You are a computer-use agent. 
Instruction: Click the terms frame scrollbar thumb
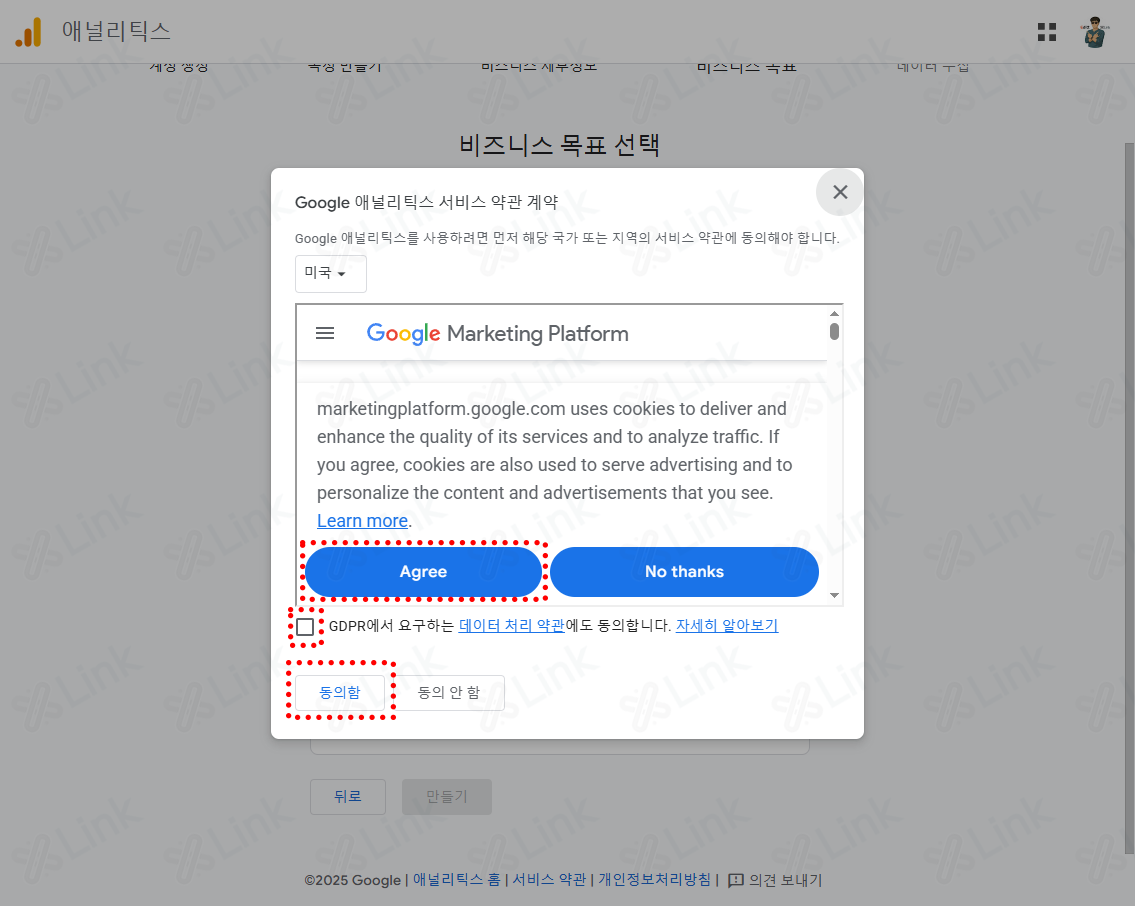[x=835, y=331]
